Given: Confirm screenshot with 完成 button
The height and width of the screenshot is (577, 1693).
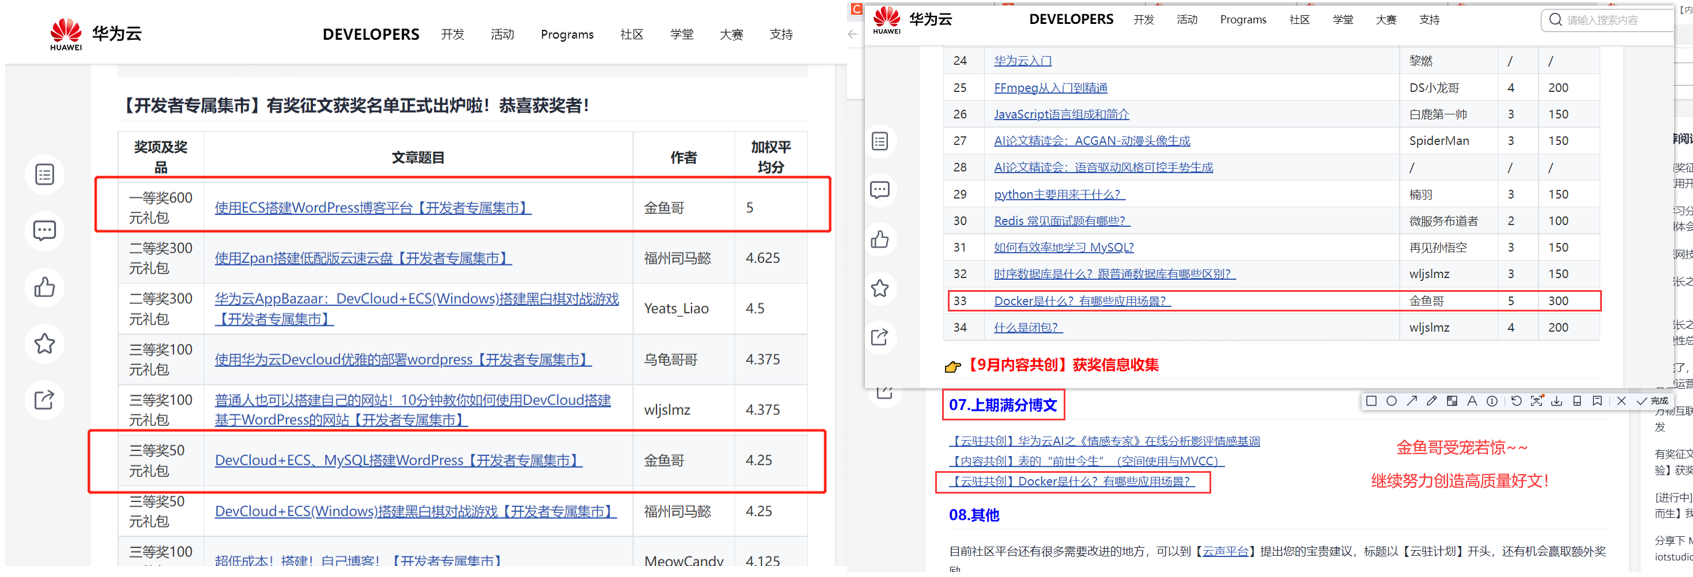Looking at the screenshot, I should pos(1652,401).
